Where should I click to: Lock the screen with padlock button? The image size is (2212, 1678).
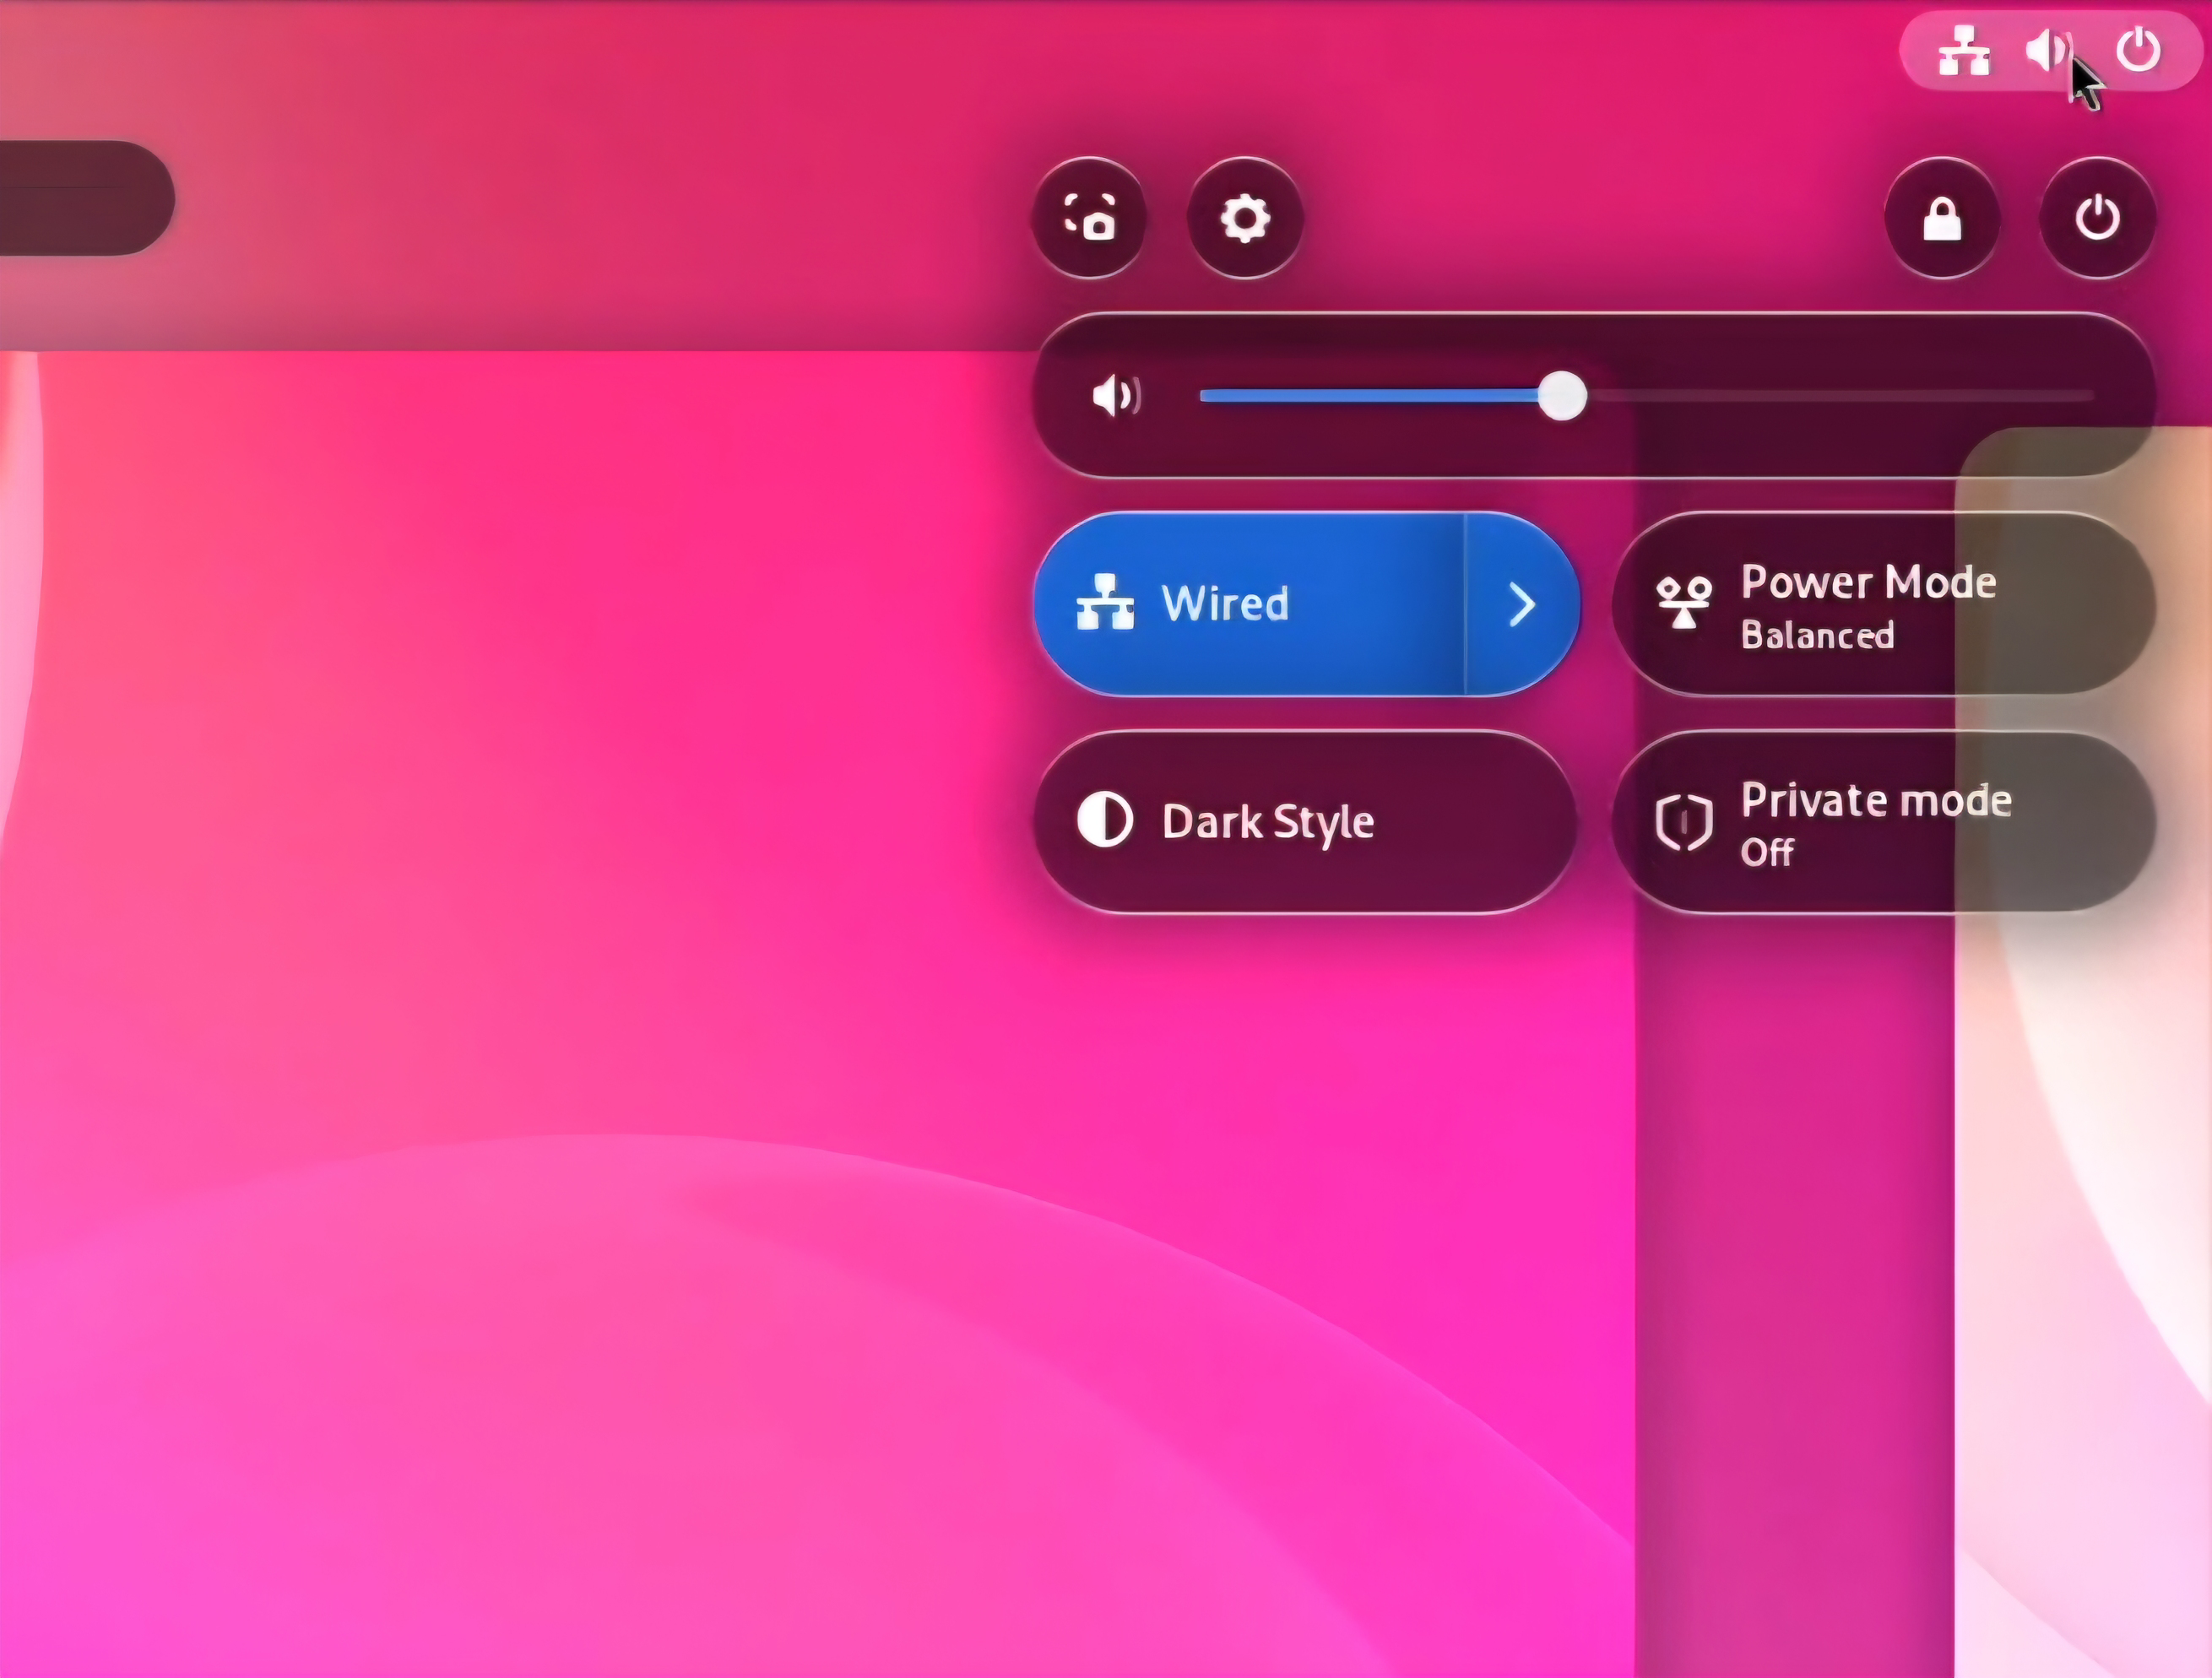click(1942, 217)
